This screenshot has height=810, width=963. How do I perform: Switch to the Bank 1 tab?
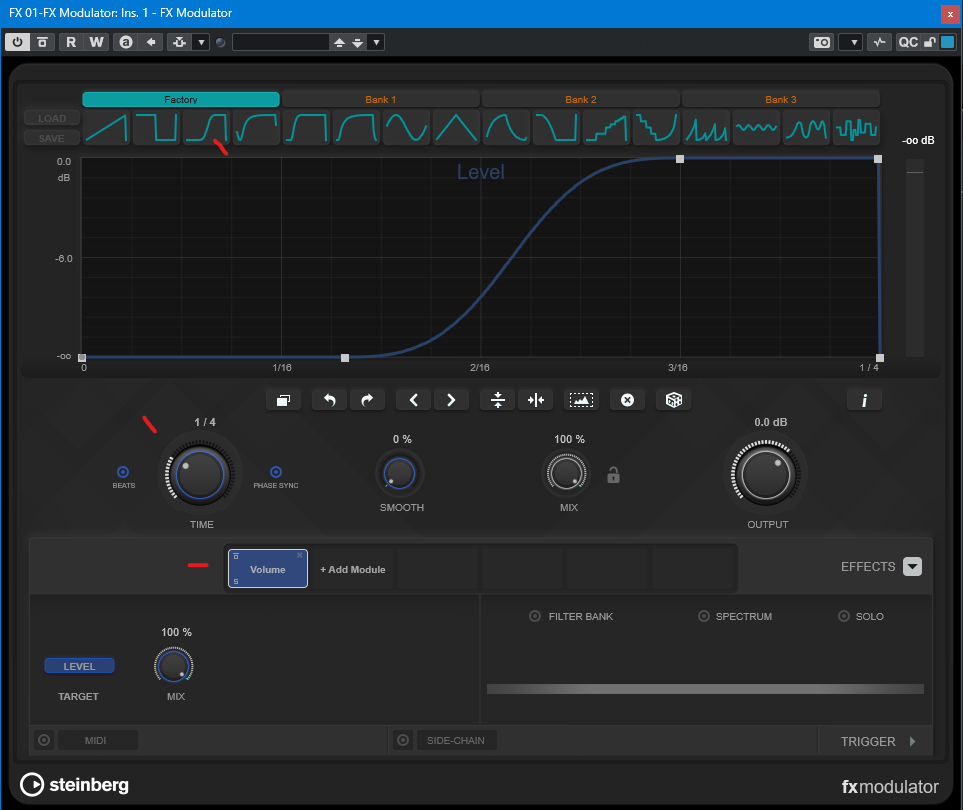point(380,99)
